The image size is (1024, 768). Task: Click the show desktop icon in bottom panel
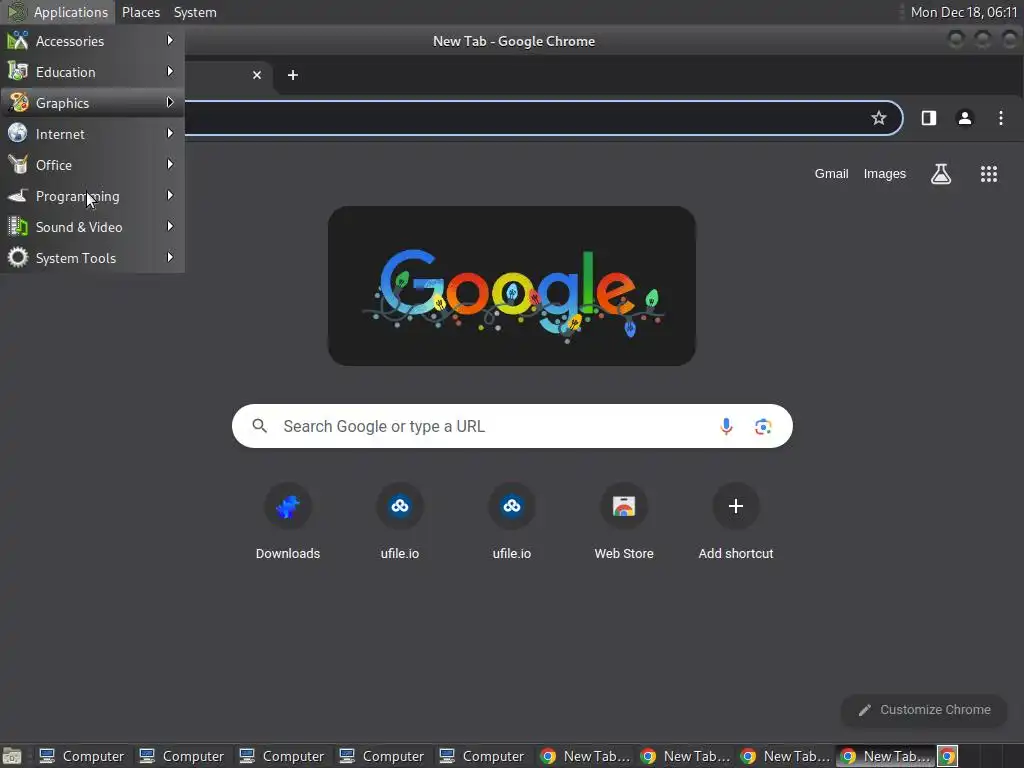coord(12,756)
